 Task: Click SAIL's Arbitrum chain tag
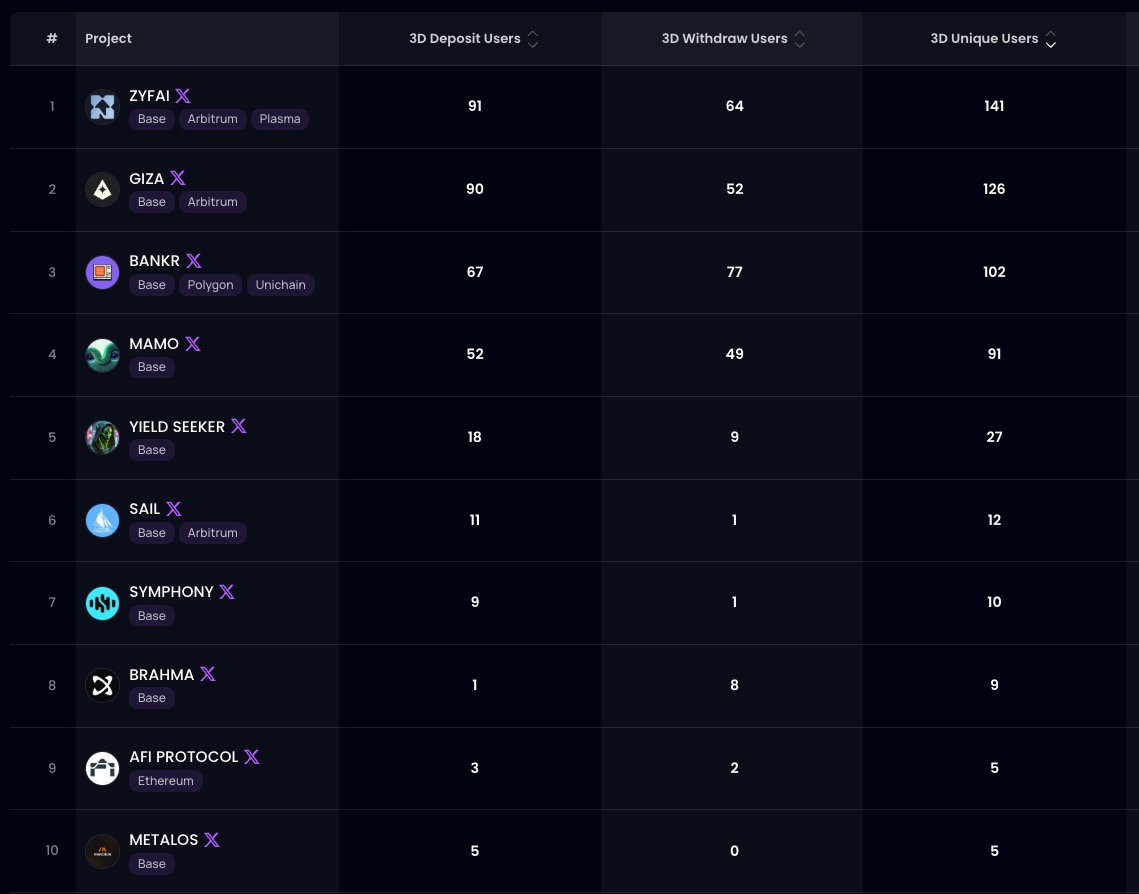pos(213,533)
